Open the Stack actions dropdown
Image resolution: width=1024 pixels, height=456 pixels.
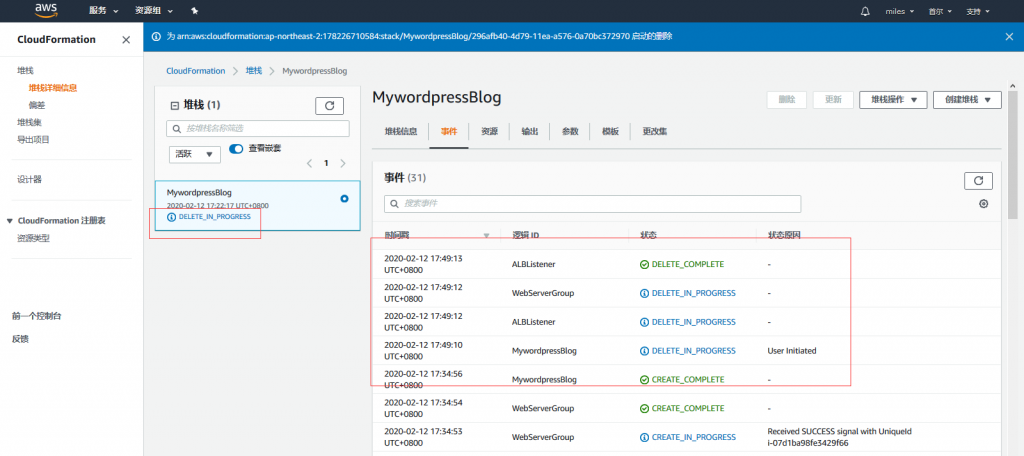click(x=893, y=100)
